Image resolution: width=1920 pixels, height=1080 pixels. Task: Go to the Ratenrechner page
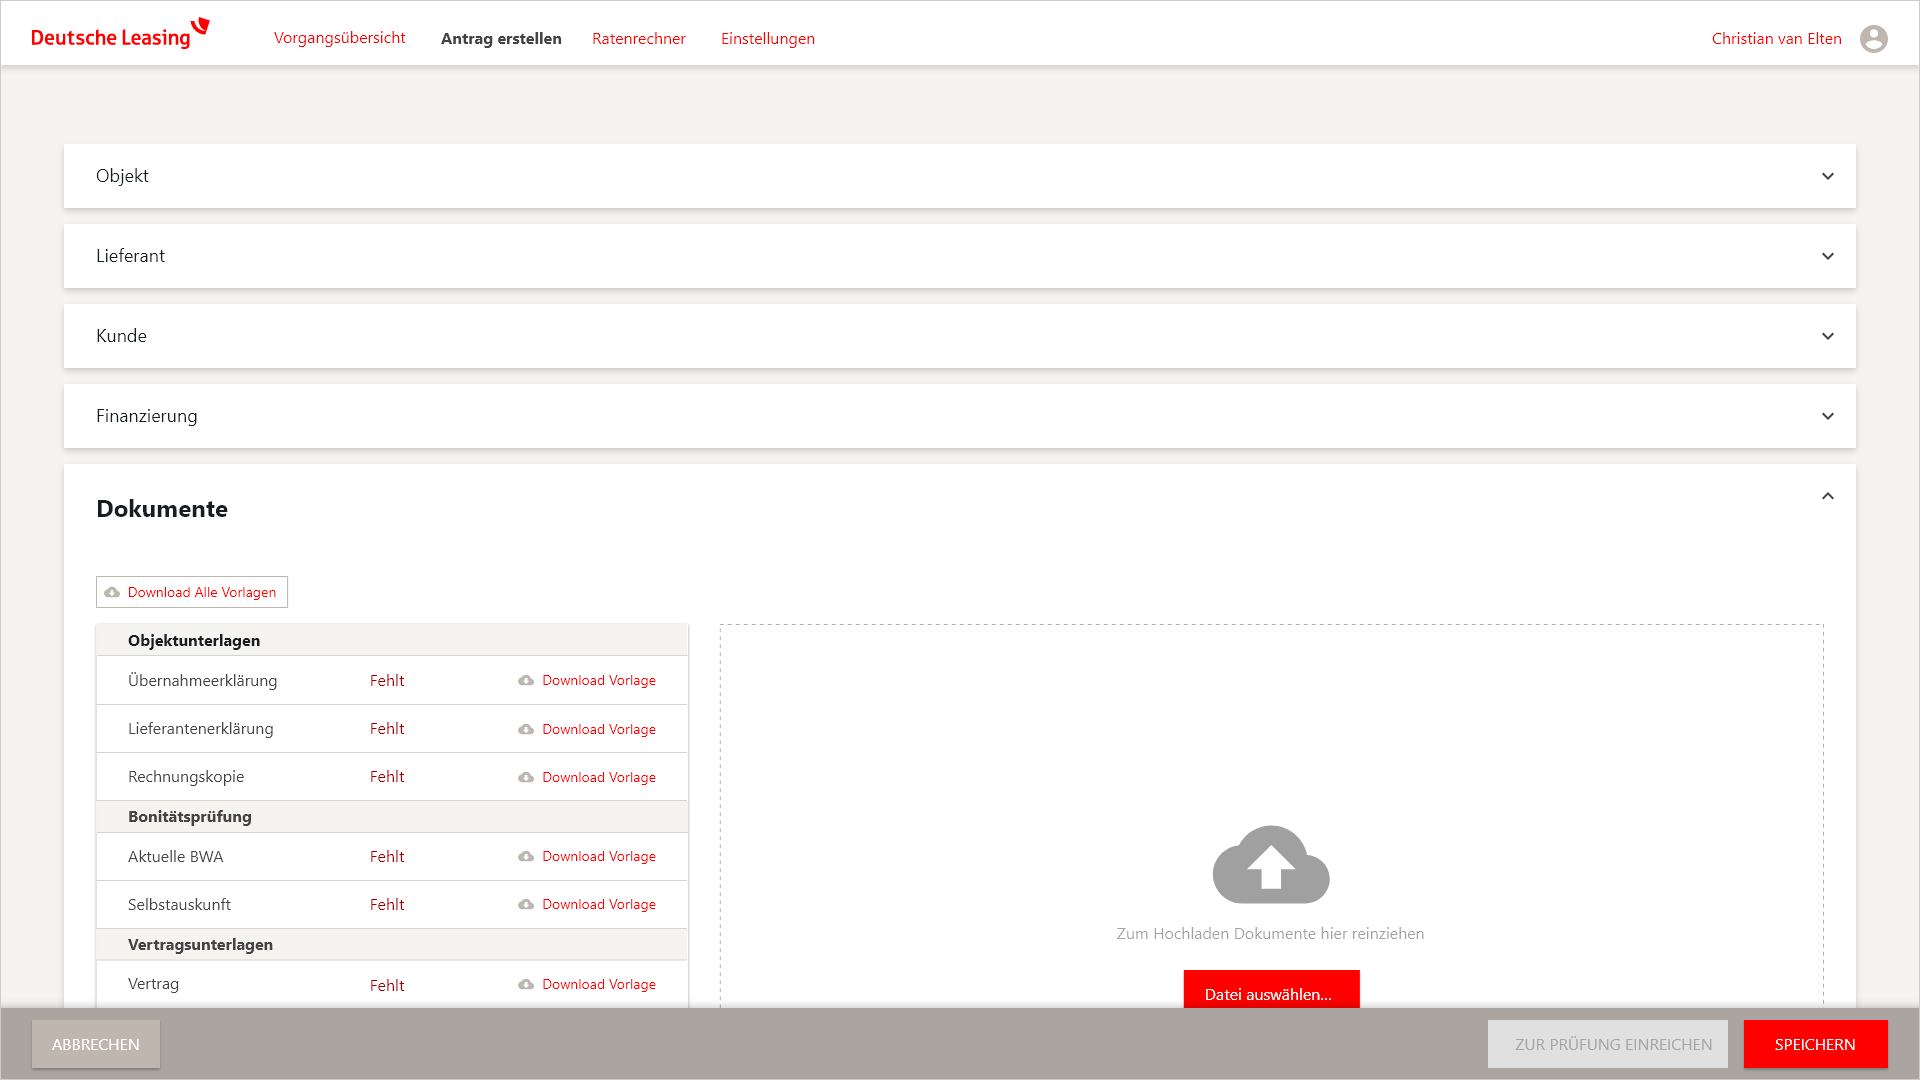pyautogui.click(x=638, y=39)
